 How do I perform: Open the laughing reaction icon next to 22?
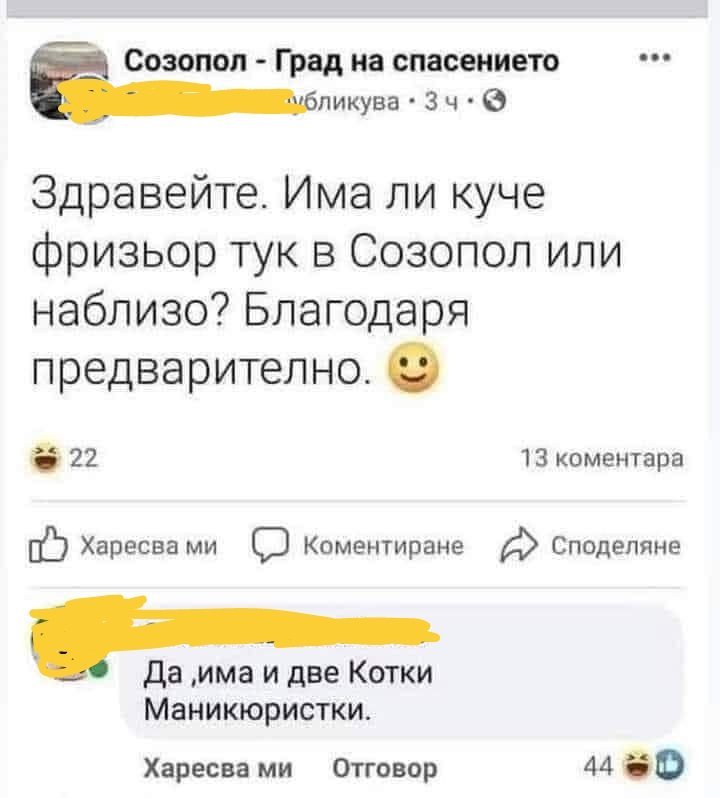(x=46, y=458)
